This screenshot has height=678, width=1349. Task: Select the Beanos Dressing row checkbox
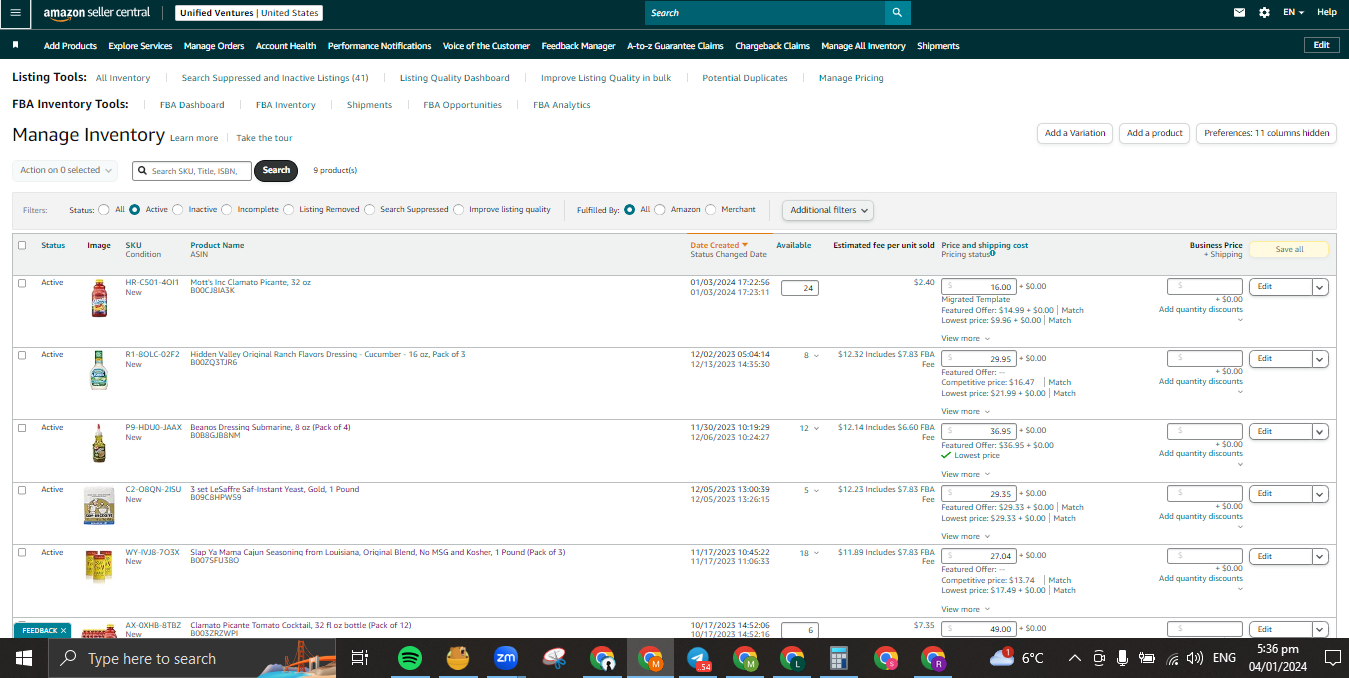coord(22,428)
